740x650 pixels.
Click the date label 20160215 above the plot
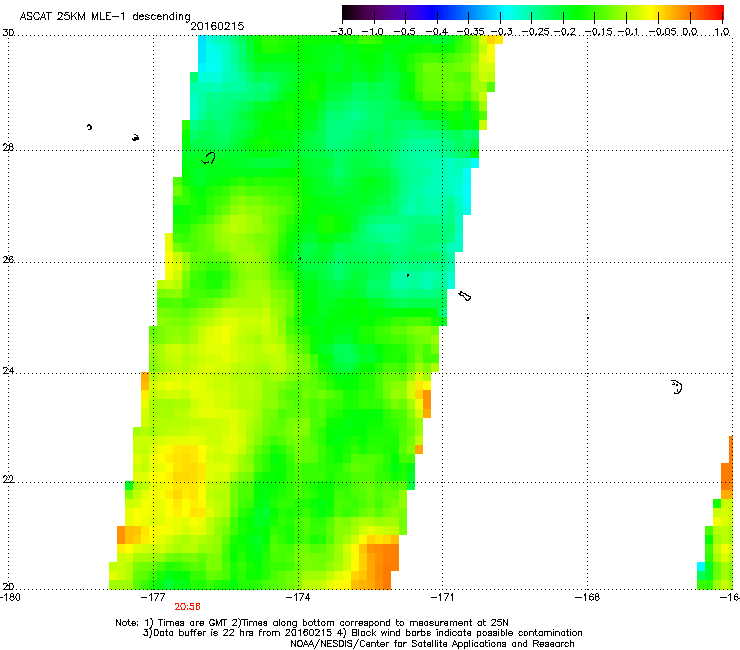(217, 26)
